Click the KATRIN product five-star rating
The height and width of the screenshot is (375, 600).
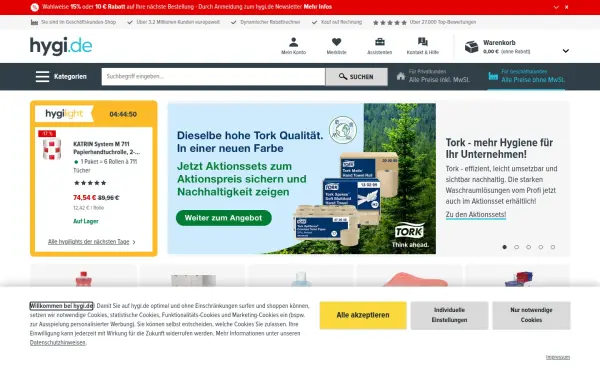click(90, 183)
